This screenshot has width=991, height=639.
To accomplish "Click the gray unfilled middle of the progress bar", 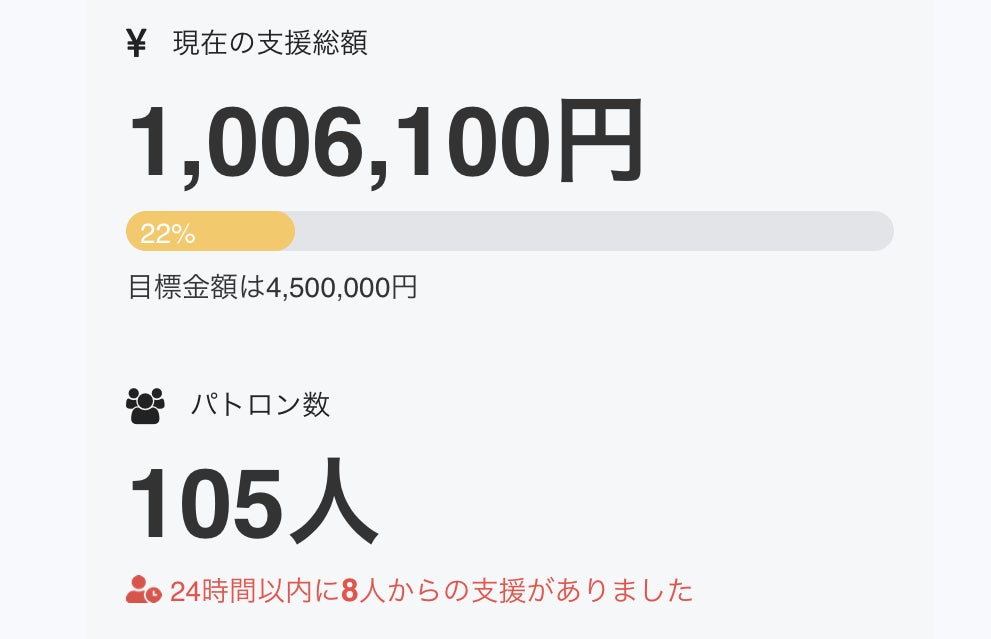I will (x=590, y=231).
